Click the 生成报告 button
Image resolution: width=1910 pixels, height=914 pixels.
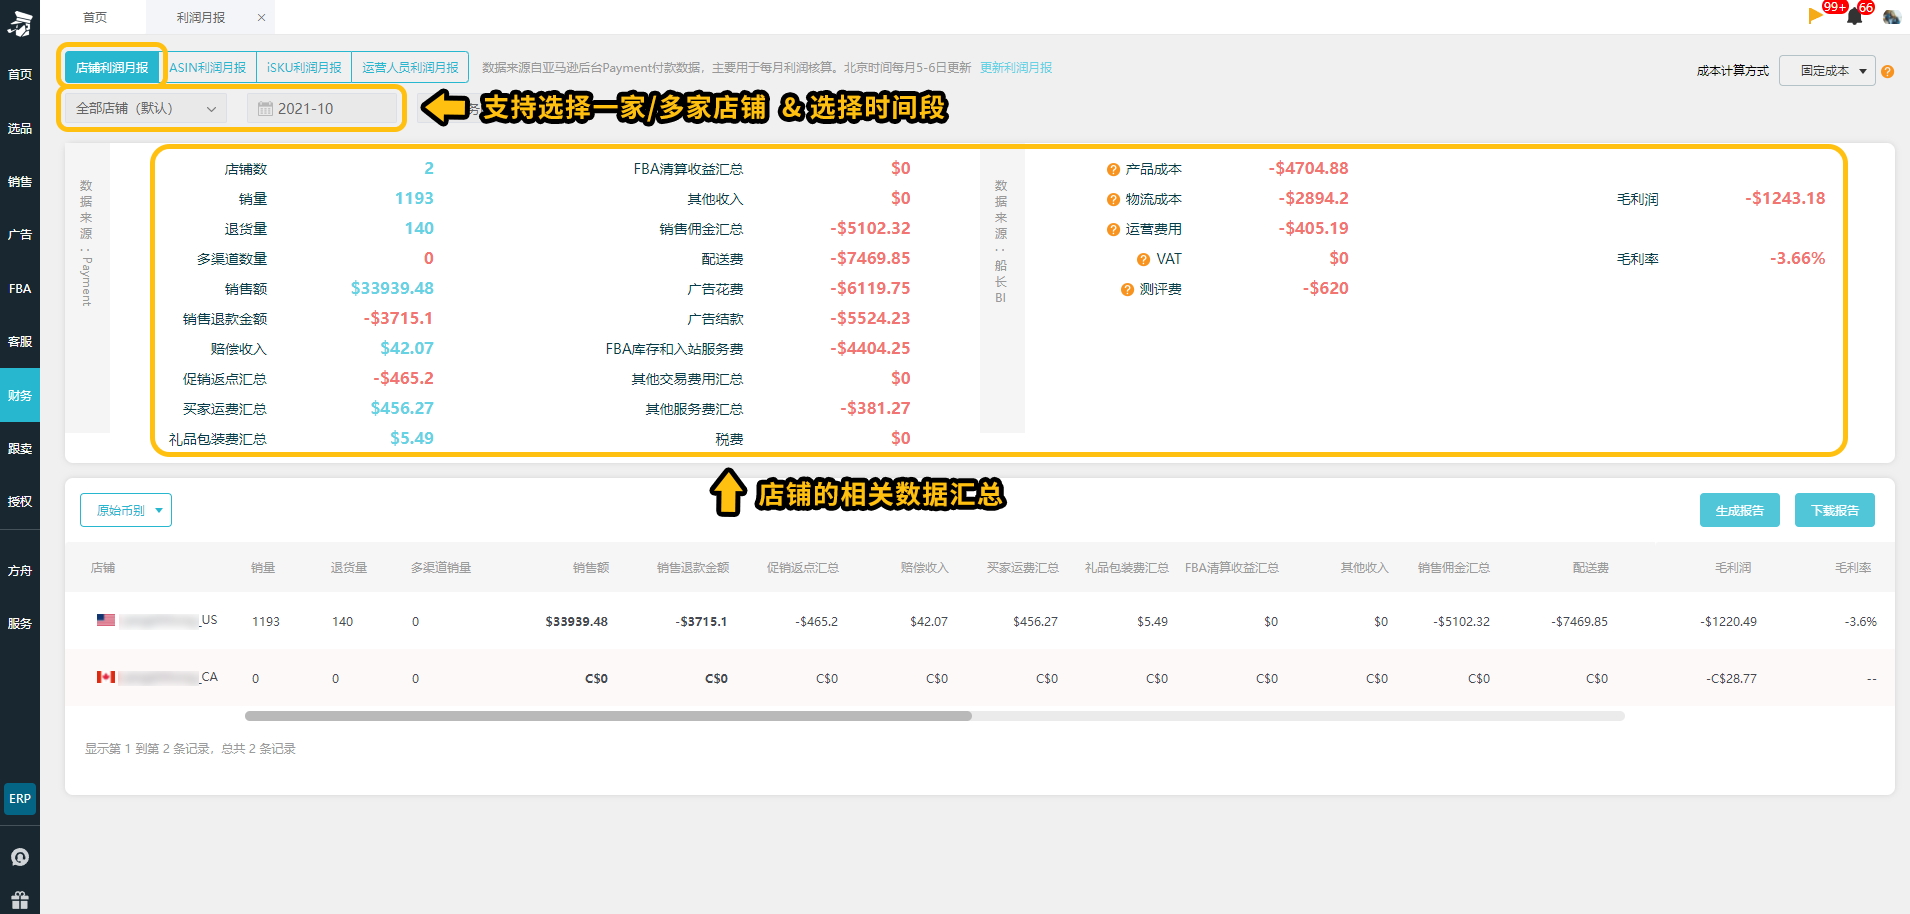click(1740, 510)
